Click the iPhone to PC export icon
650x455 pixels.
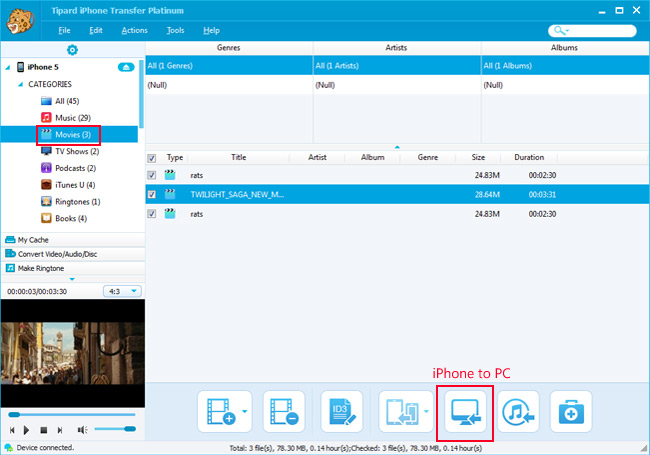[465, 411]
